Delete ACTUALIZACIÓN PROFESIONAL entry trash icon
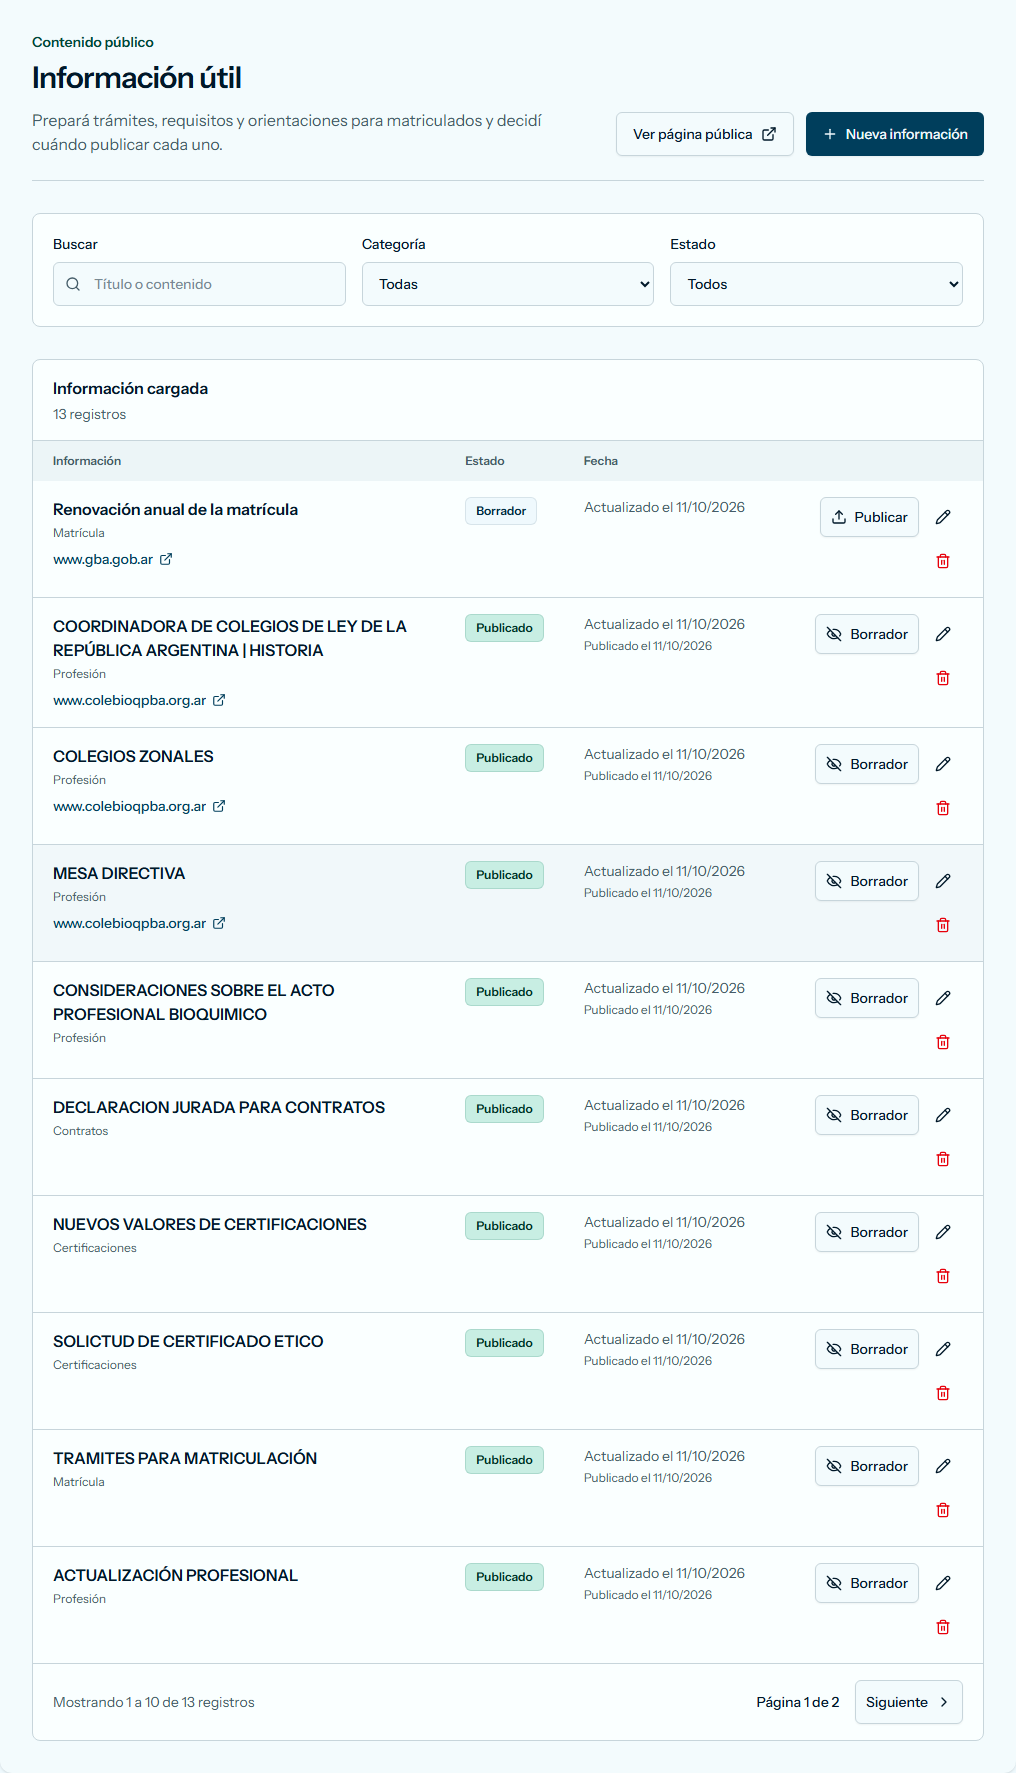 tap(943, 1627)
